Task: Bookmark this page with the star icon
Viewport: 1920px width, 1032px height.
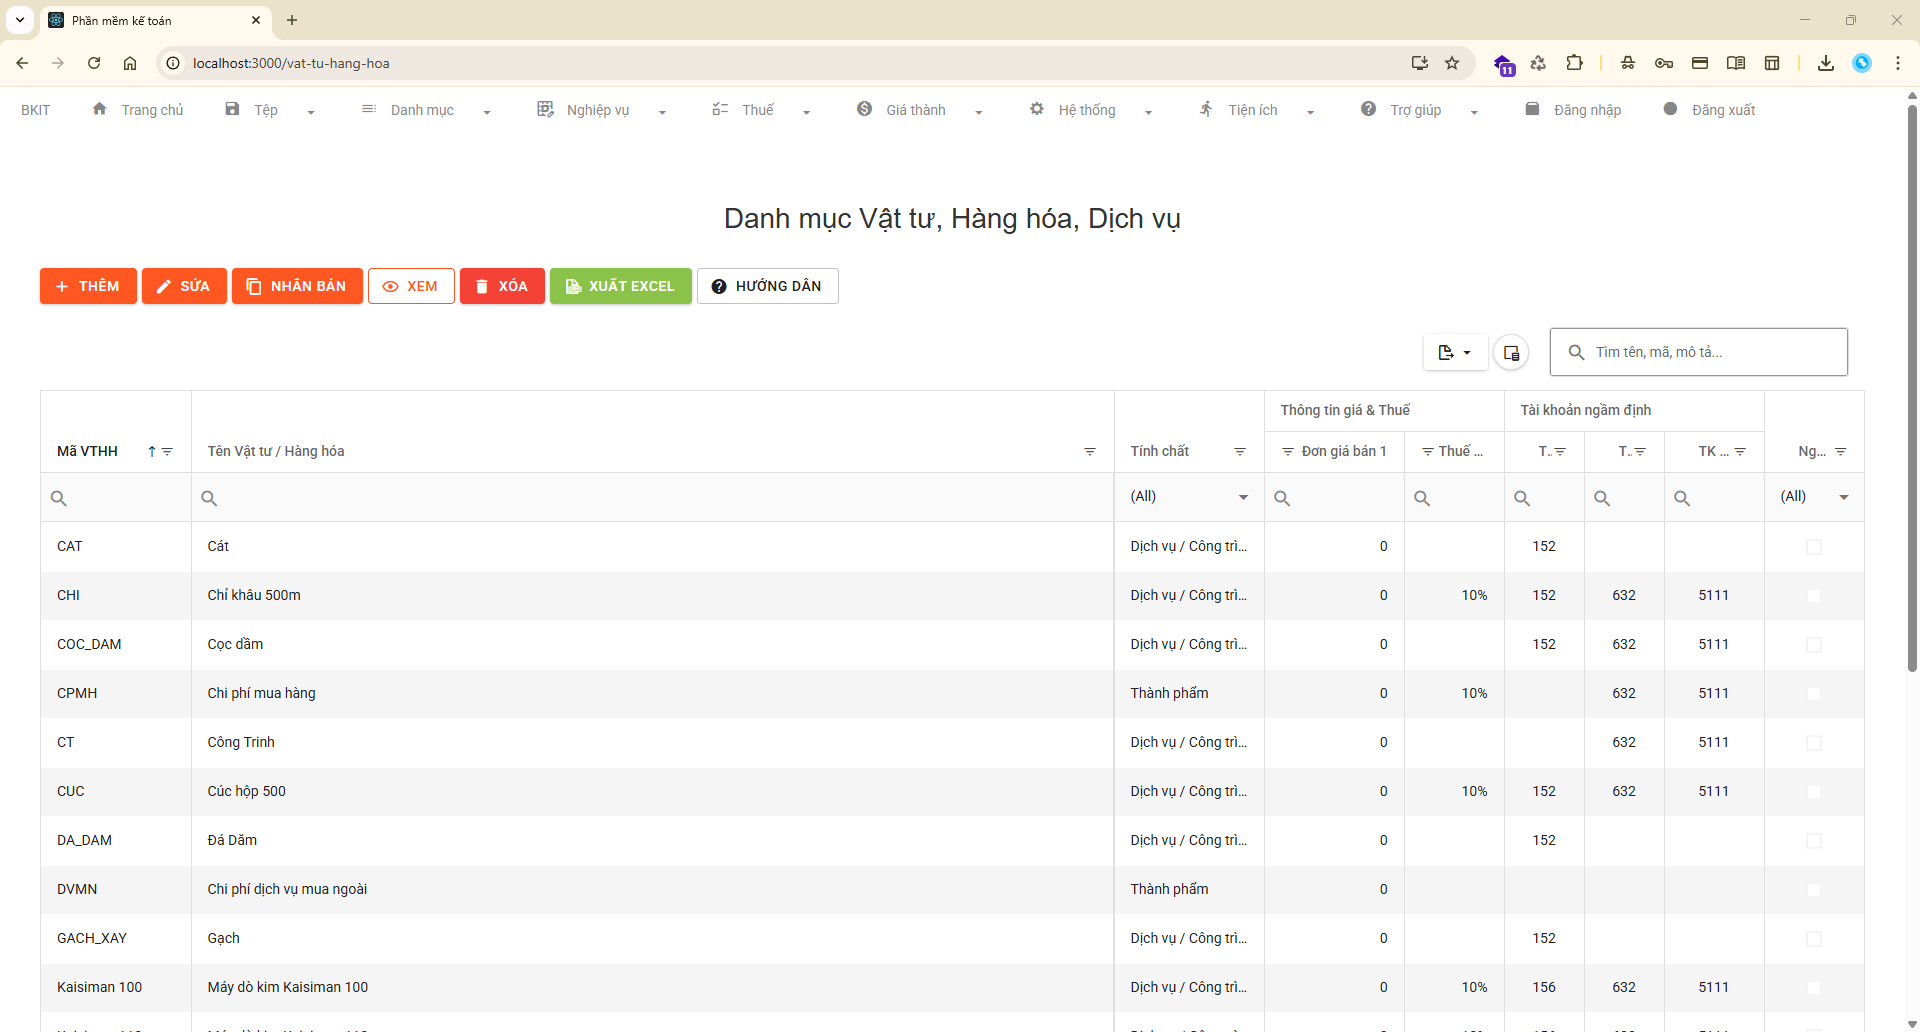Action: (1452, 63)
